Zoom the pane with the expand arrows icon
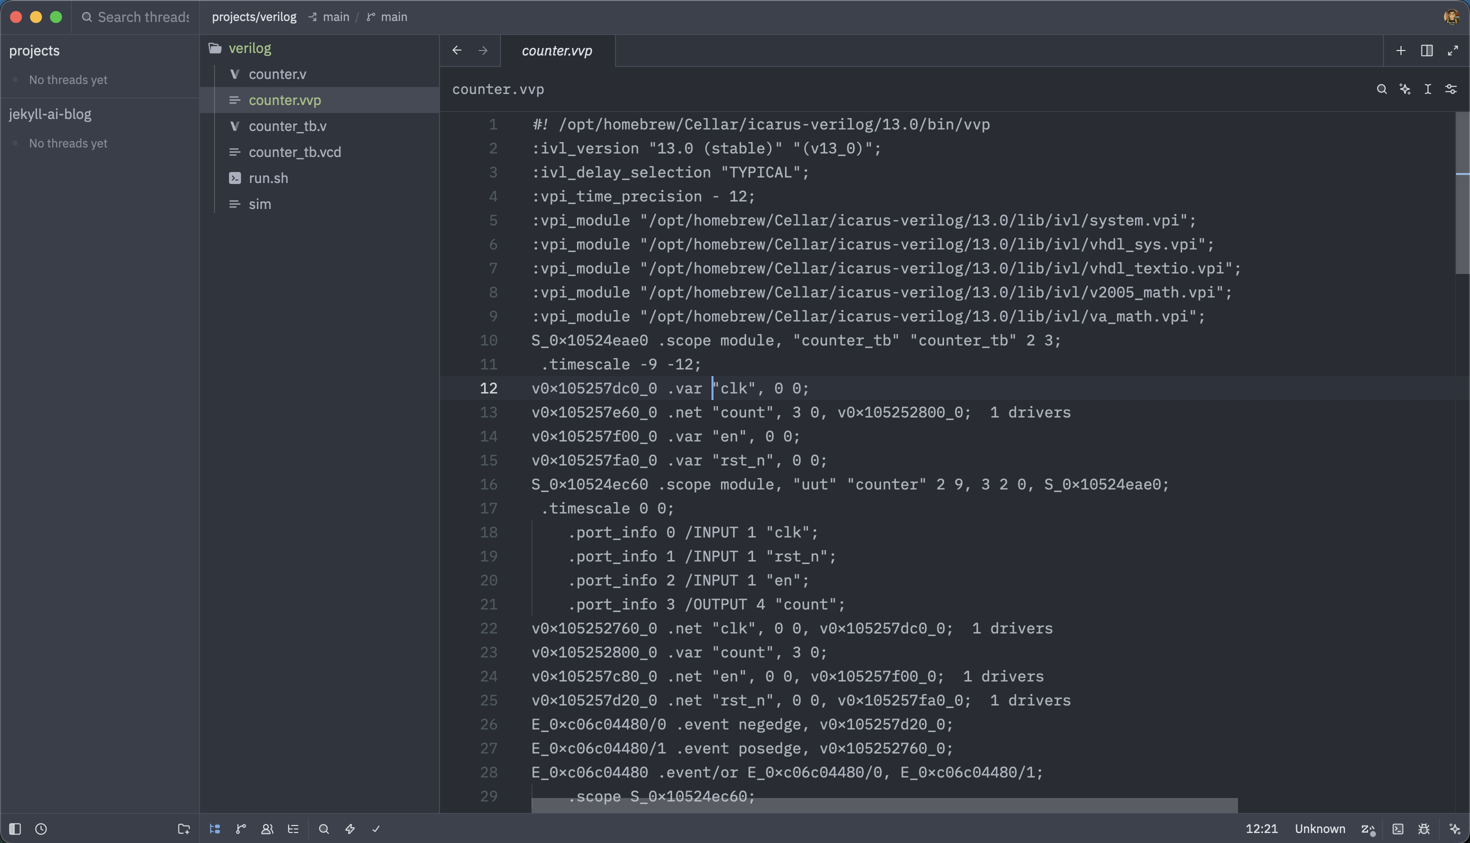 pos(1453,50)
